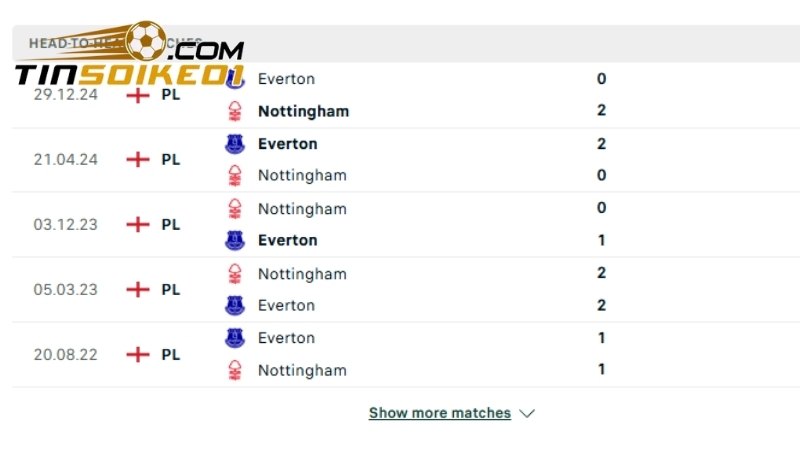Screen dimensions: 800x450
Task: Open the 29.12.24 match row date
Action: pos(65,94)
